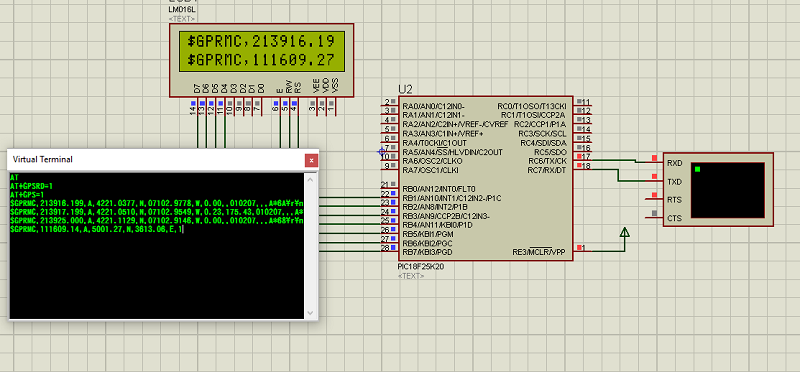
Task: Click the terminal scrollbar up arrow
Action: [x=311, y=179]
